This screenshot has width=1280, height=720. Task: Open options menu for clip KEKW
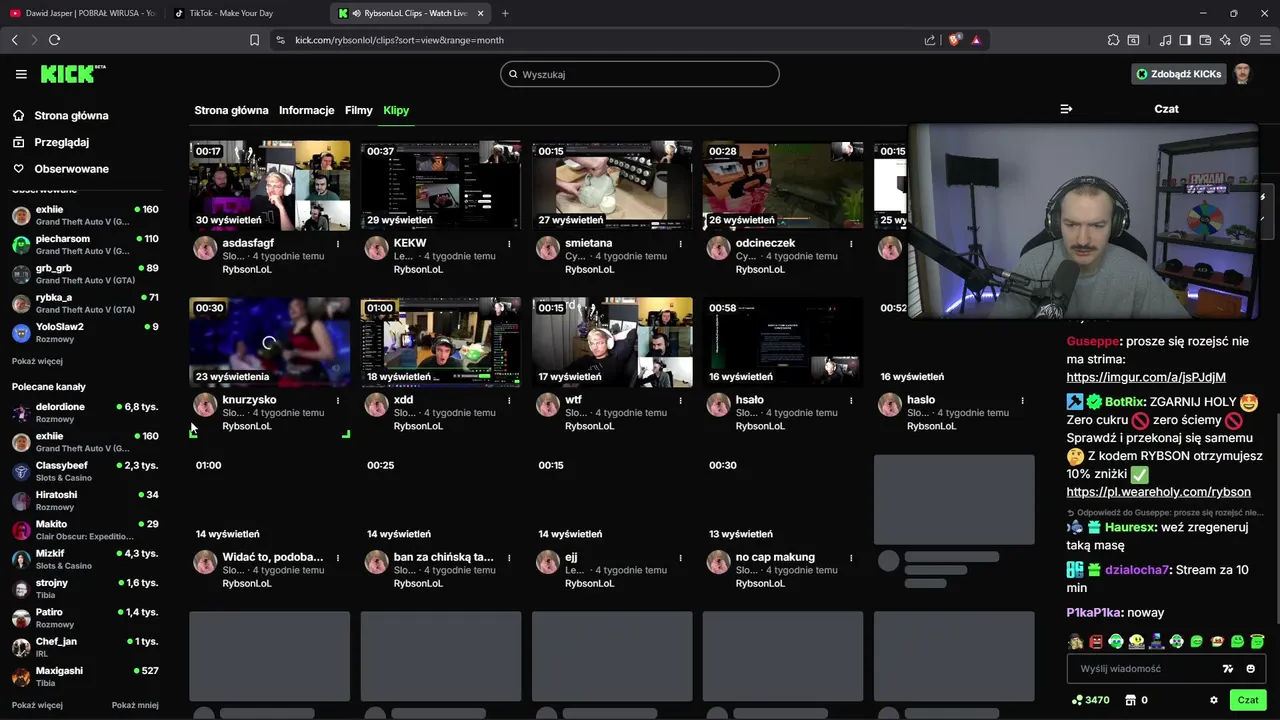509,243
